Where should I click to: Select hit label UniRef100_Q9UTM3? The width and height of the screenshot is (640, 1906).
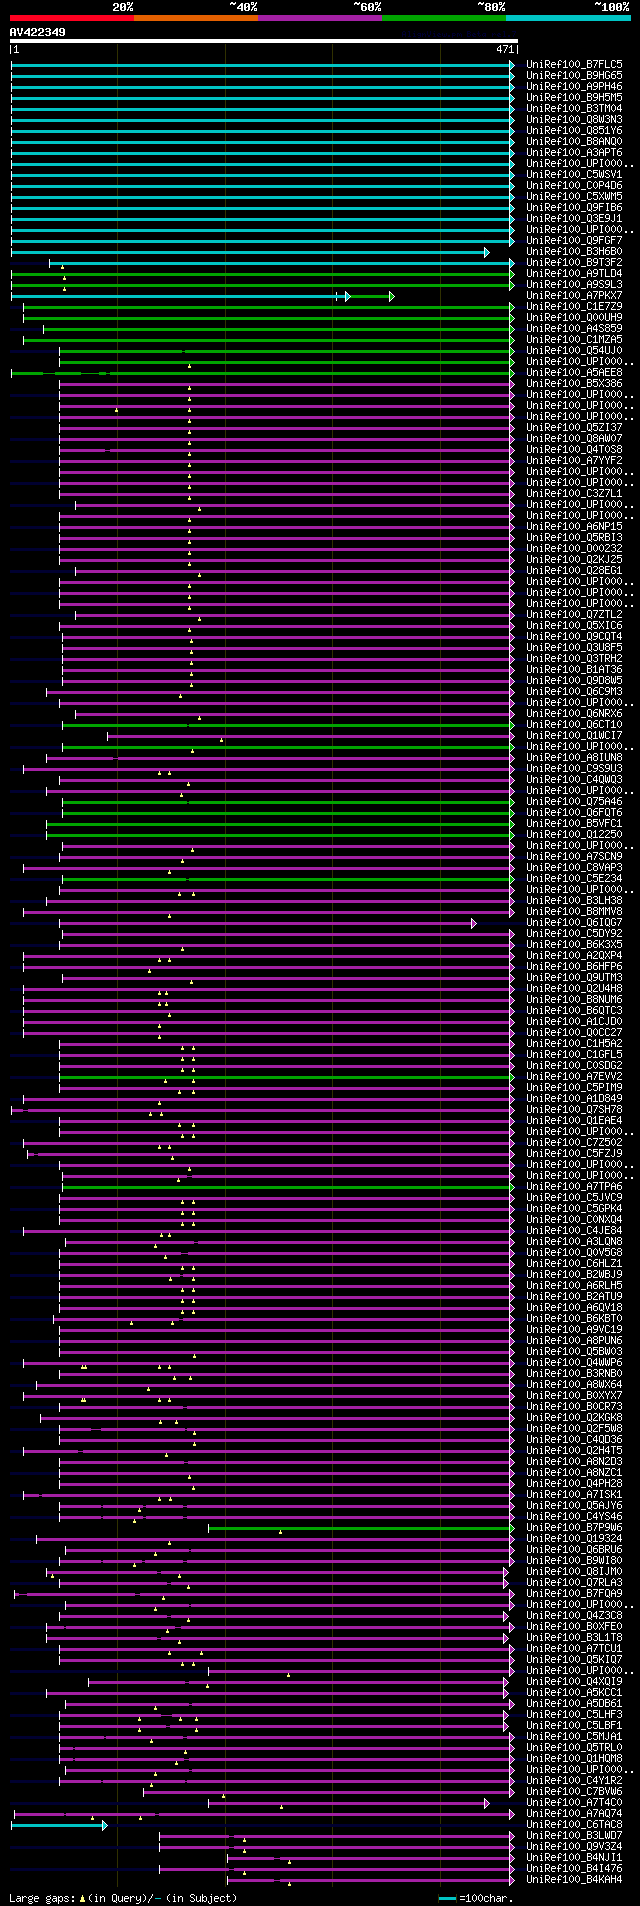click(x=574, y=978)
